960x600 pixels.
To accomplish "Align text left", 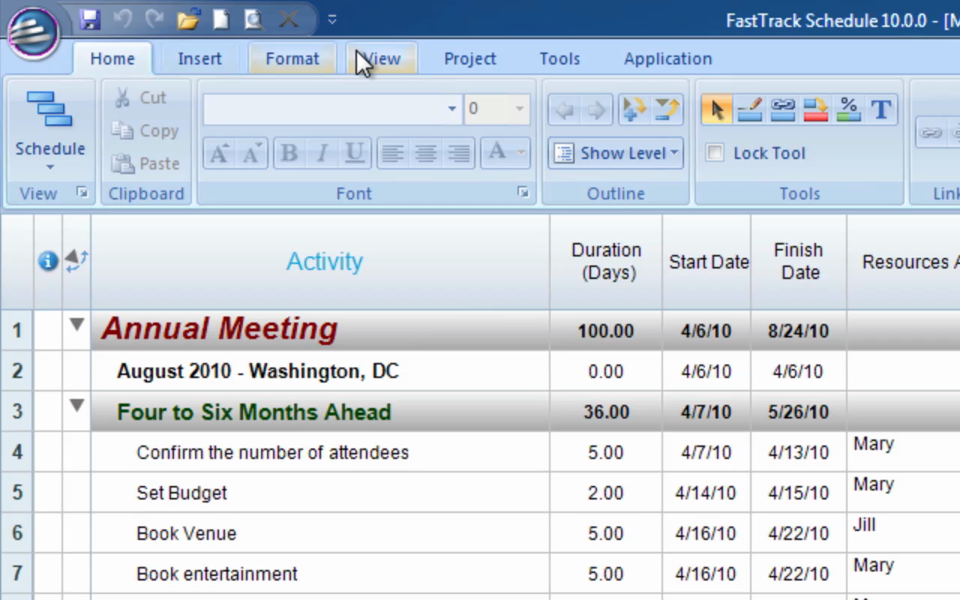I will (x=392, y=153).
